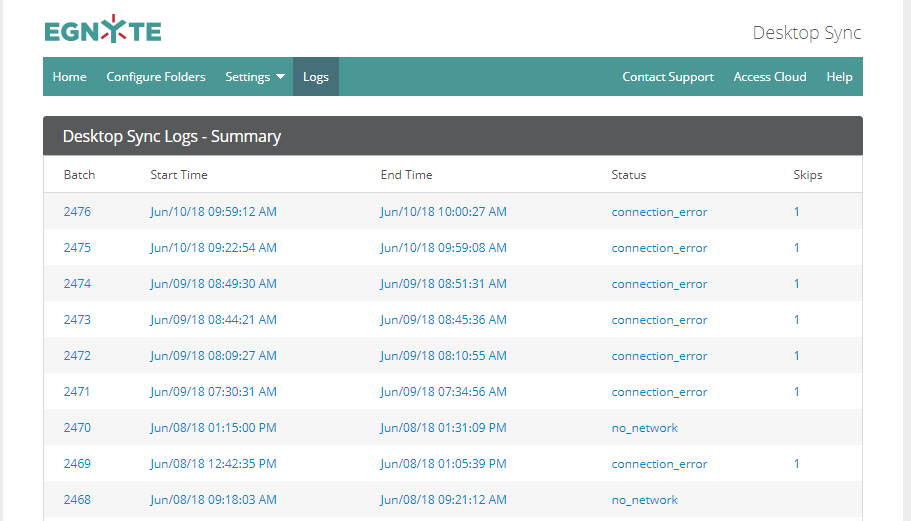Click the Start Time column header
The height and width of the screenshot is (521, 911).
179,175
